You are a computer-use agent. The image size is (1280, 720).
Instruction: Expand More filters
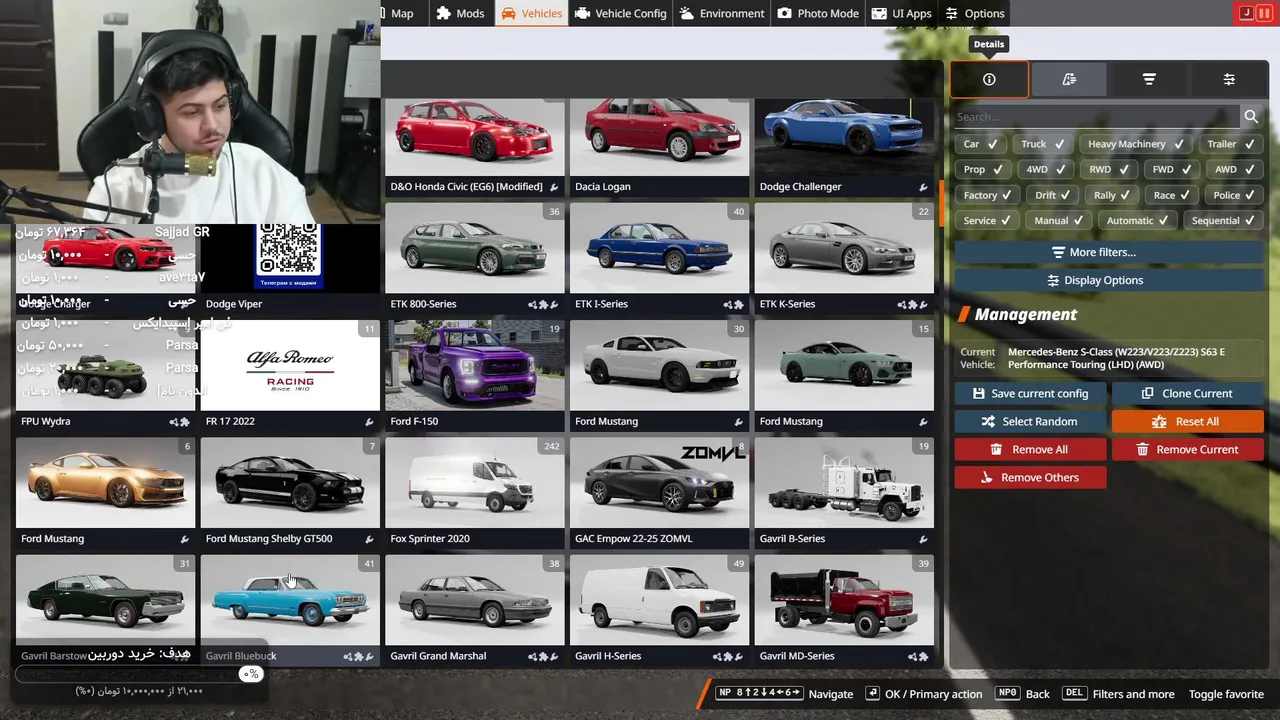(x=1108, y=252)
